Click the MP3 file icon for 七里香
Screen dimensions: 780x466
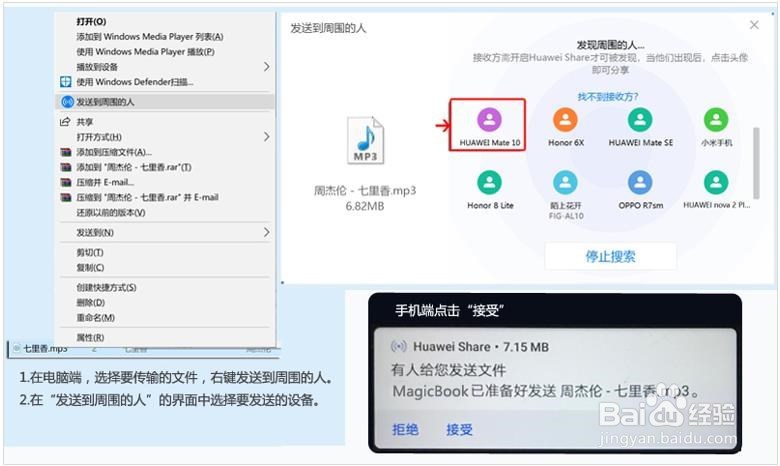tap(366, 141)
